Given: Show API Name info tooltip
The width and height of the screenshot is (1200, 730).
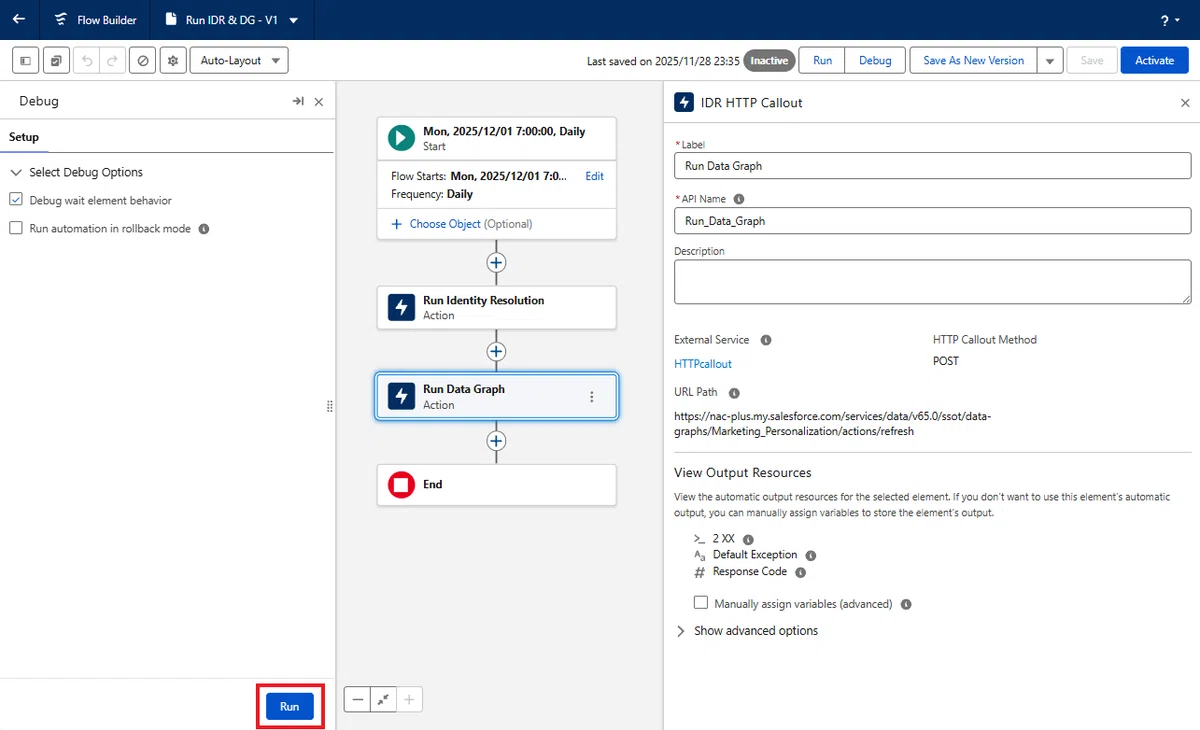Looking at the screenshot, I should pos(739,199).
